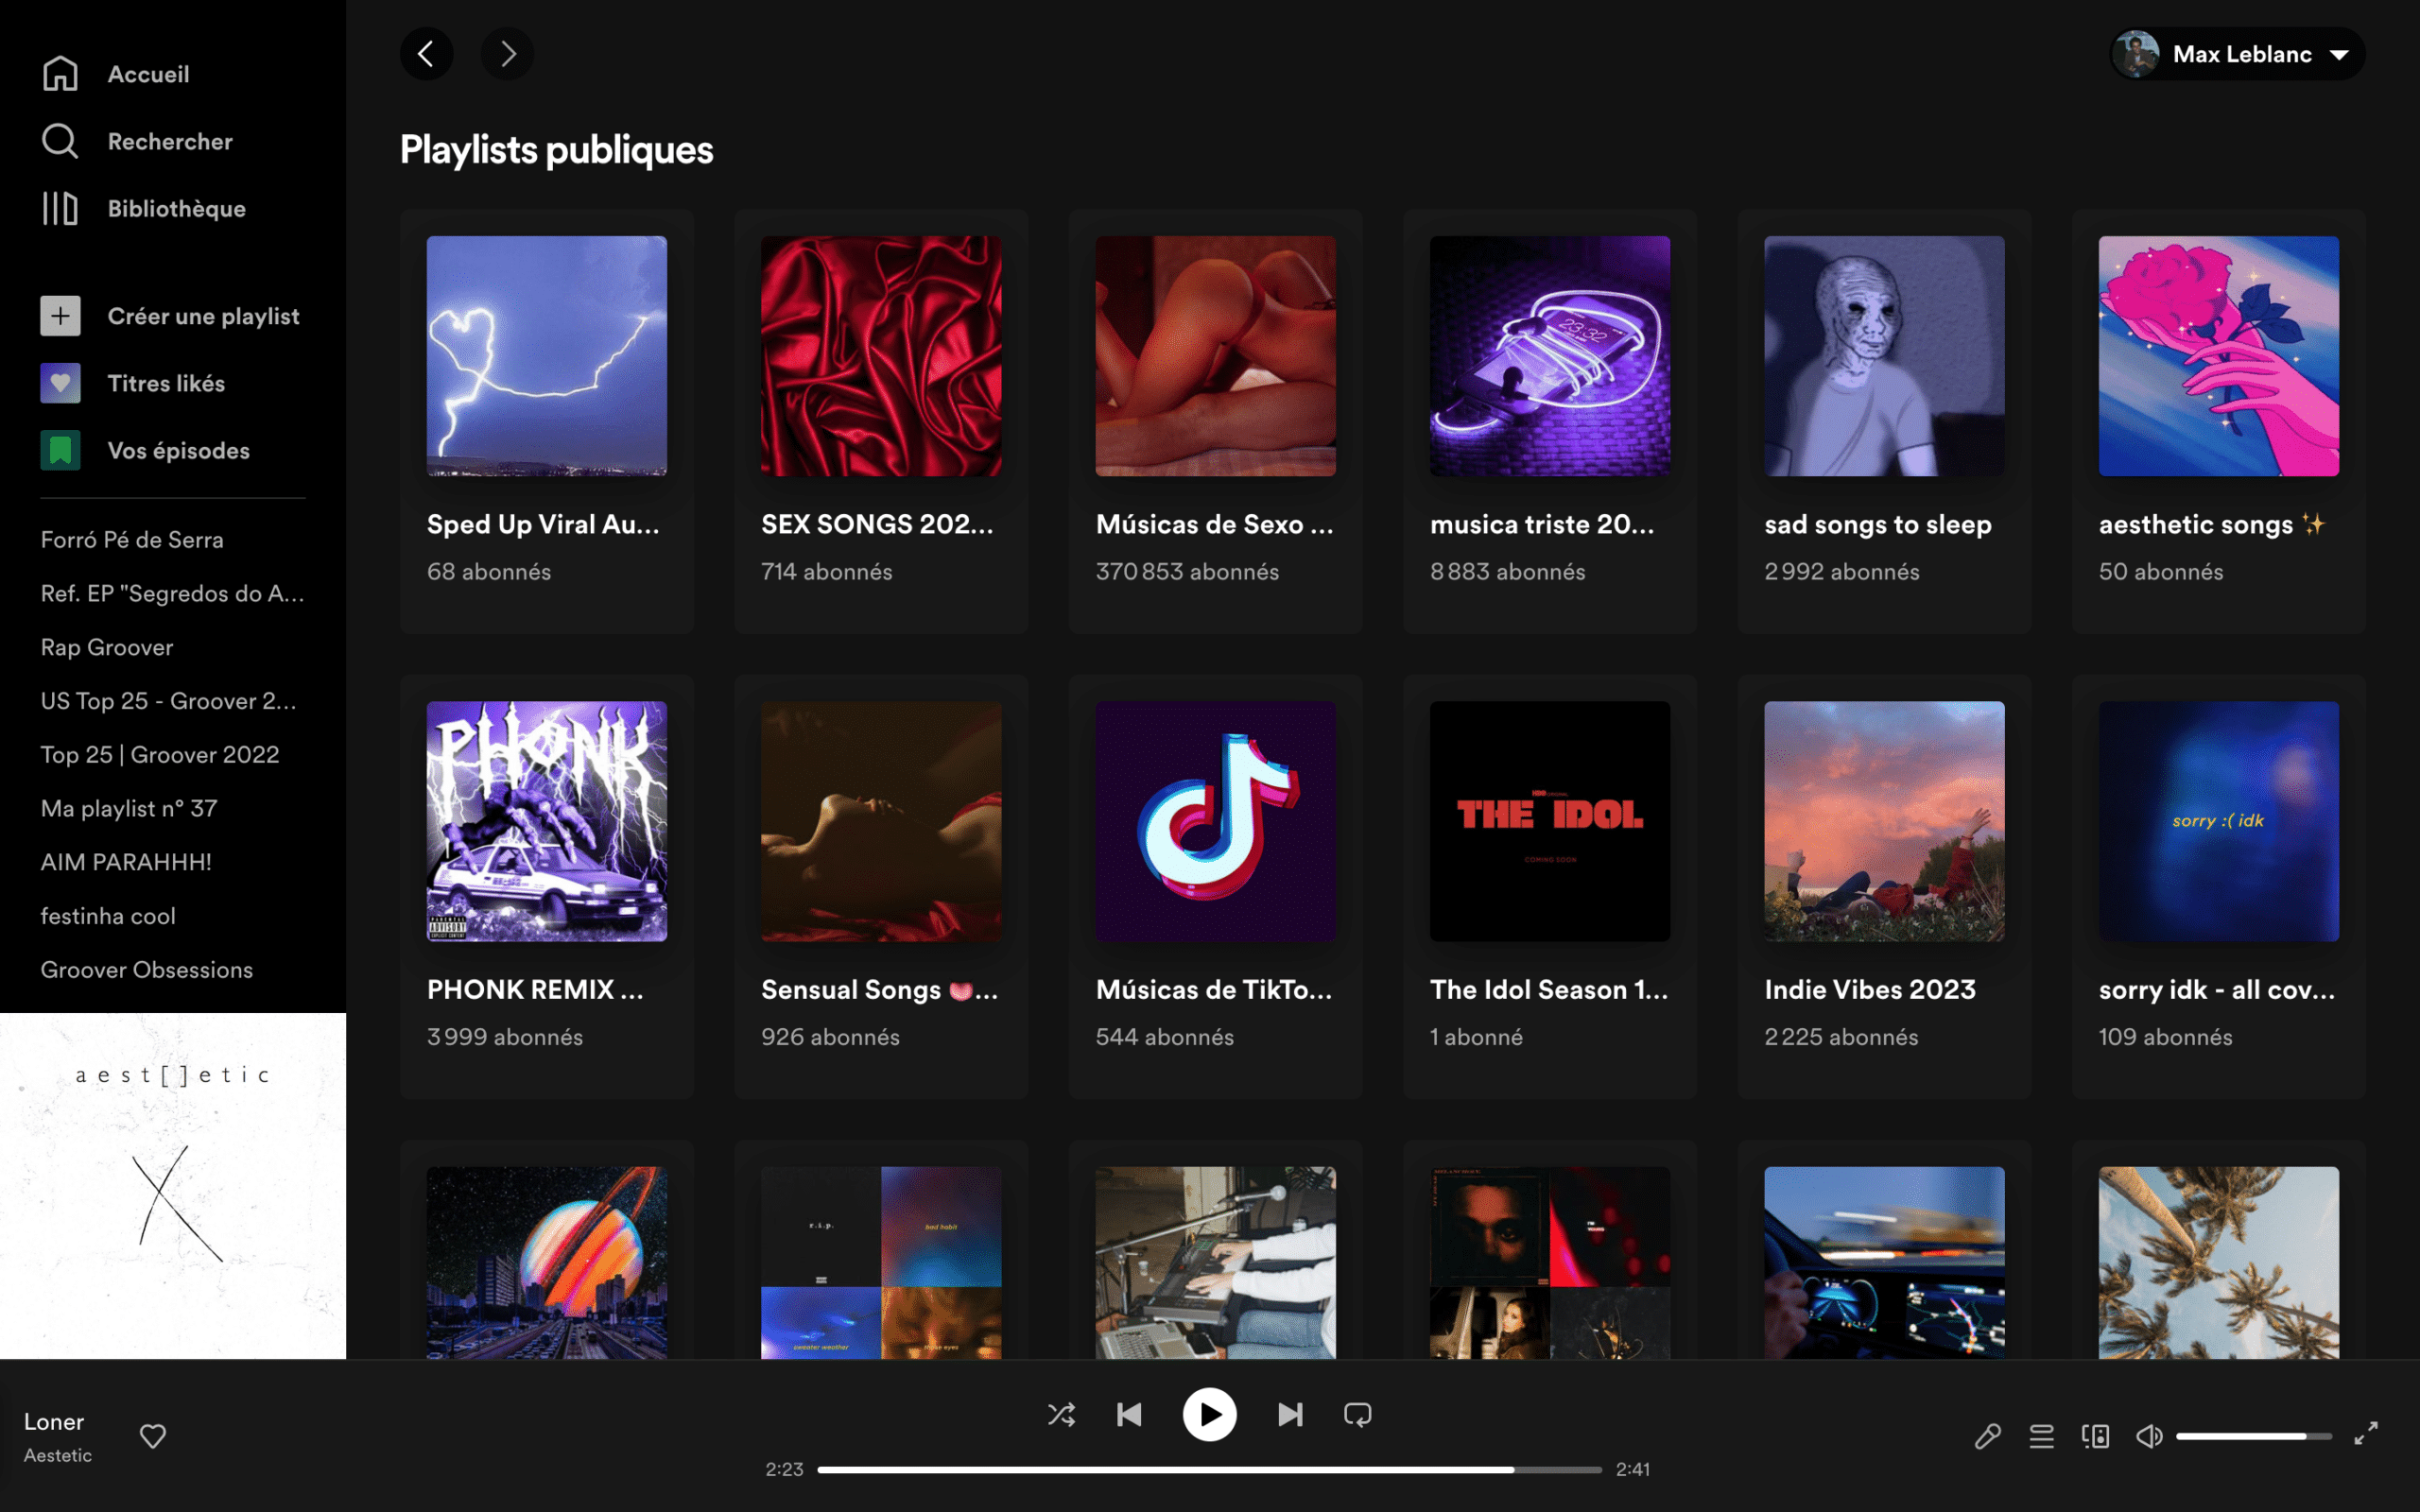Open the Rap Groover playlist
The image size is (2420, 1512).
coord(107,647)
